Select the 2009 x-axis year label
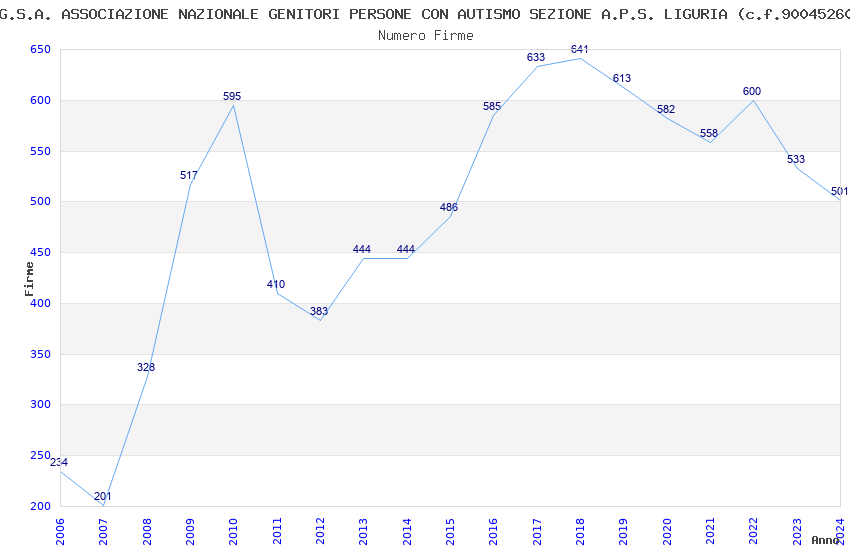Screen dimensions: 850x550 click(190, 531)
